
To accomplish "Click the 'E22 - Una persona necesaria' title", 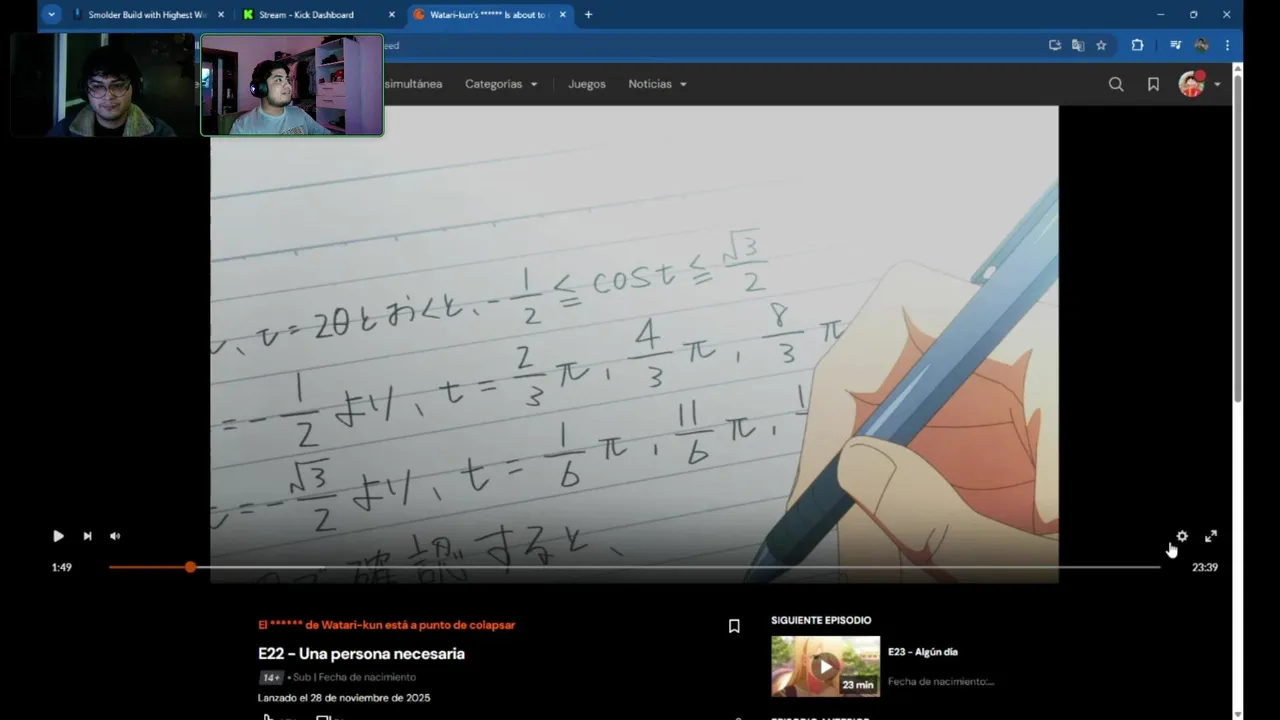I will tap(361, 653).
